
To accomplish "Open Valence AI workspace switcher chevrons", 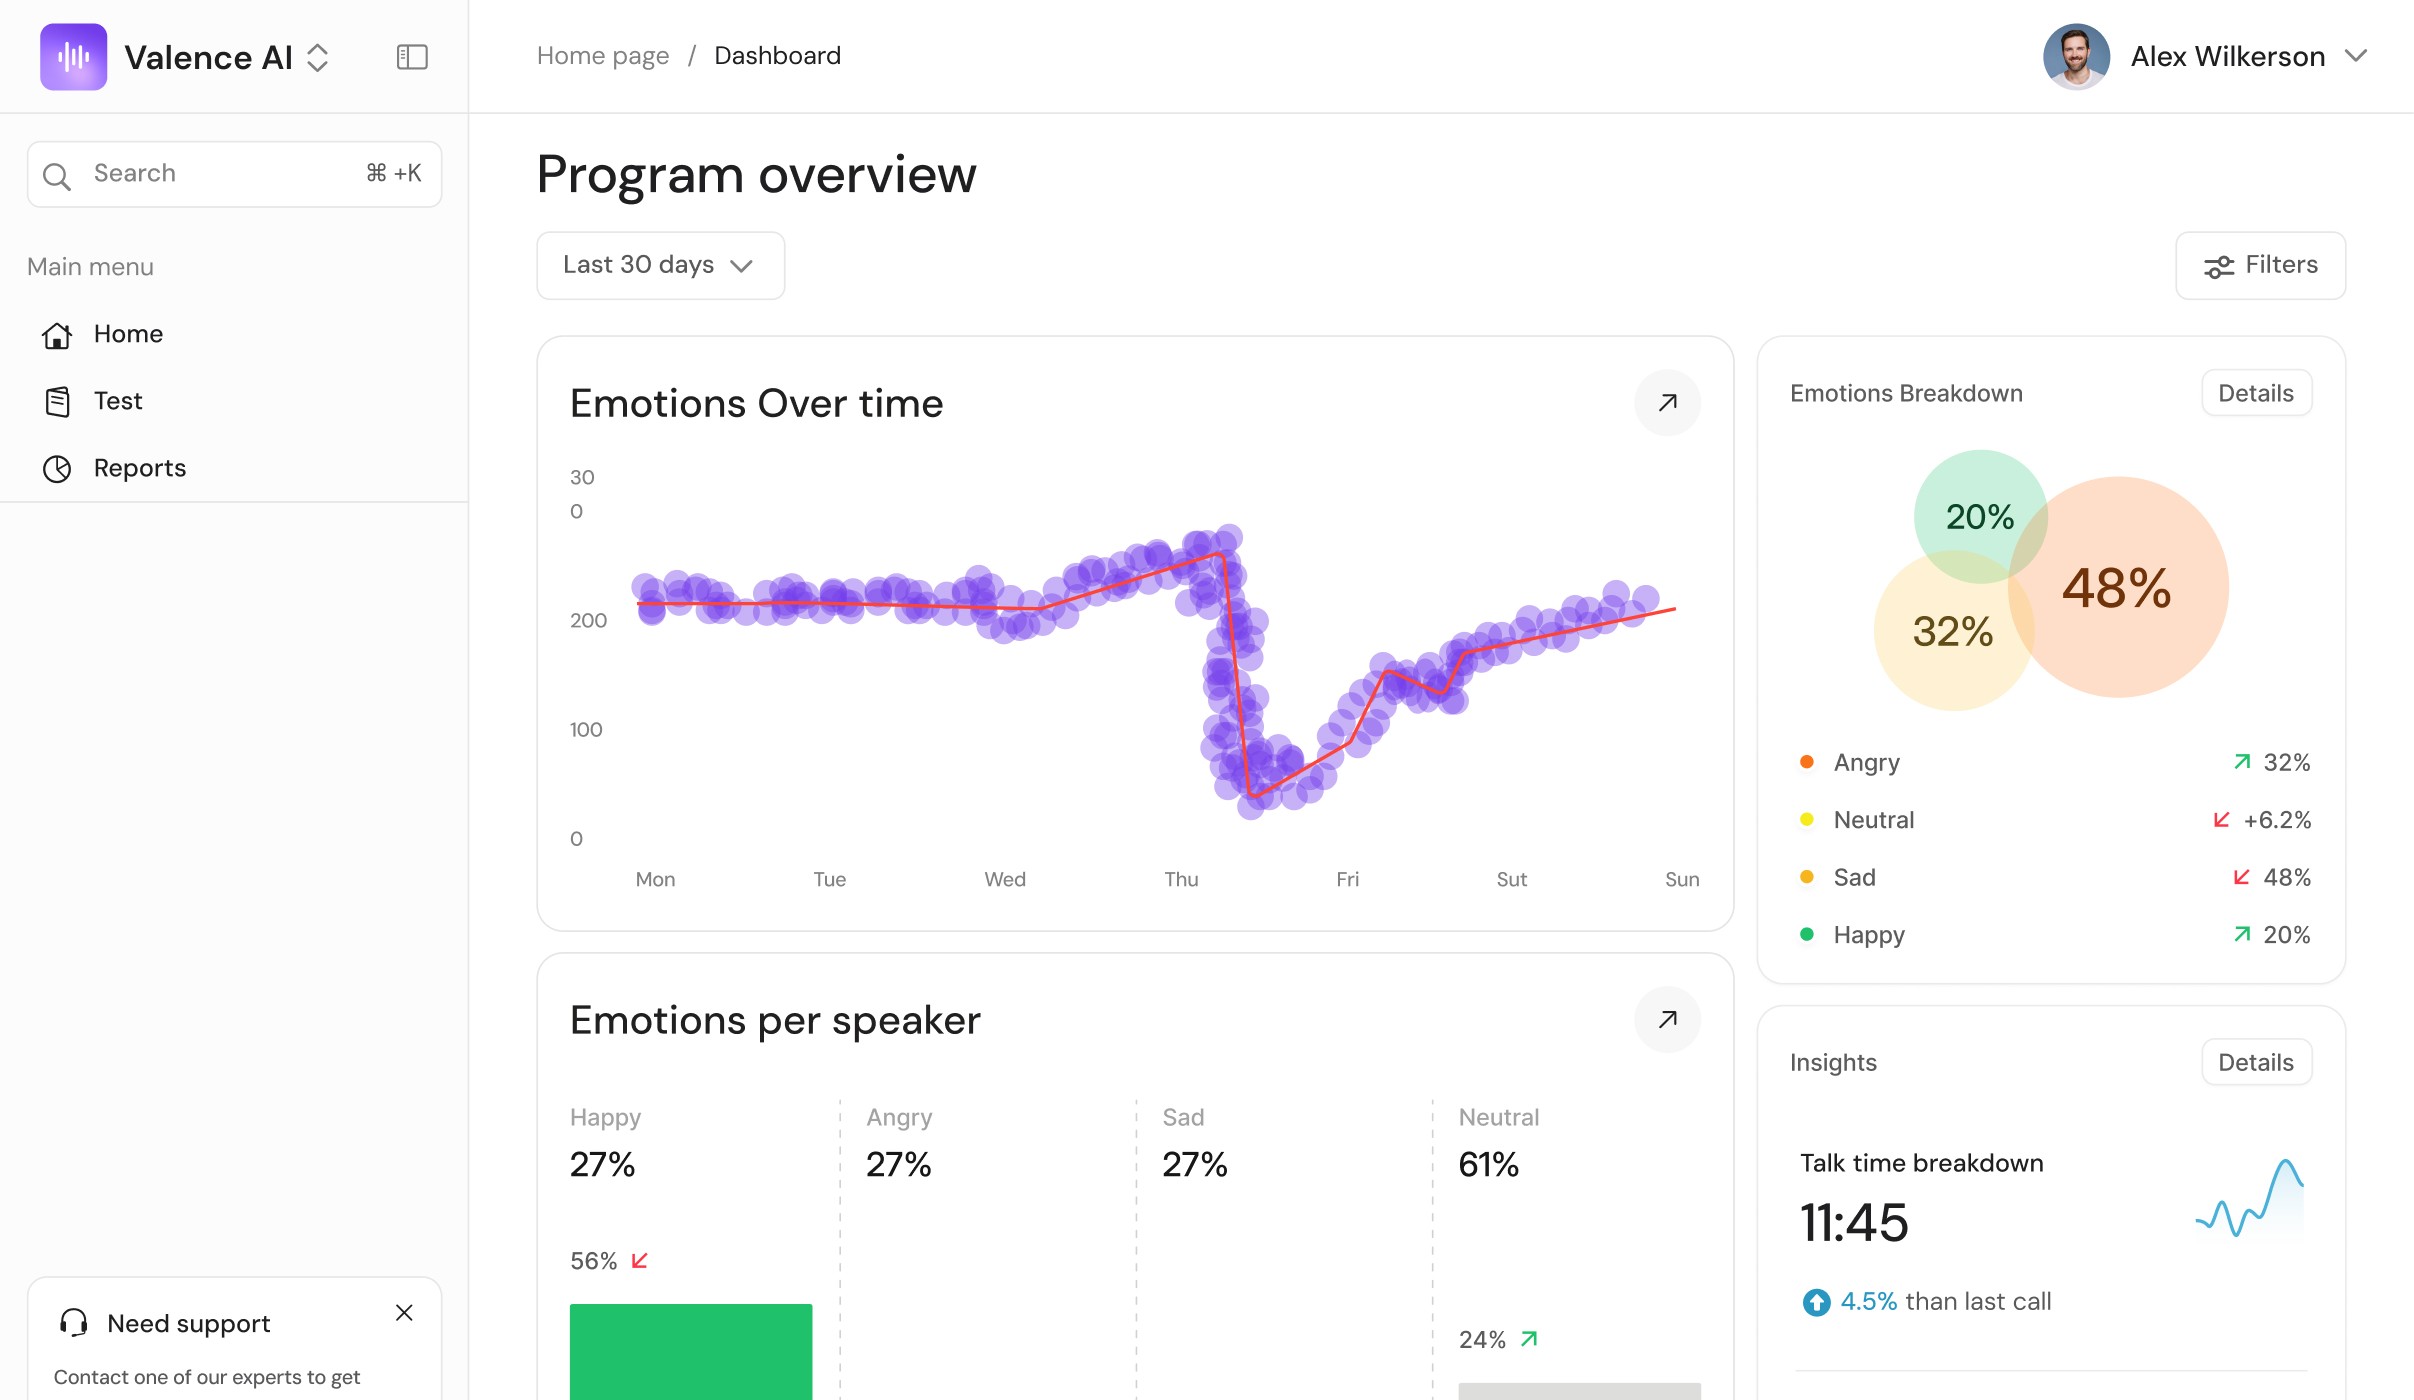I will click(x=317, y=57).
